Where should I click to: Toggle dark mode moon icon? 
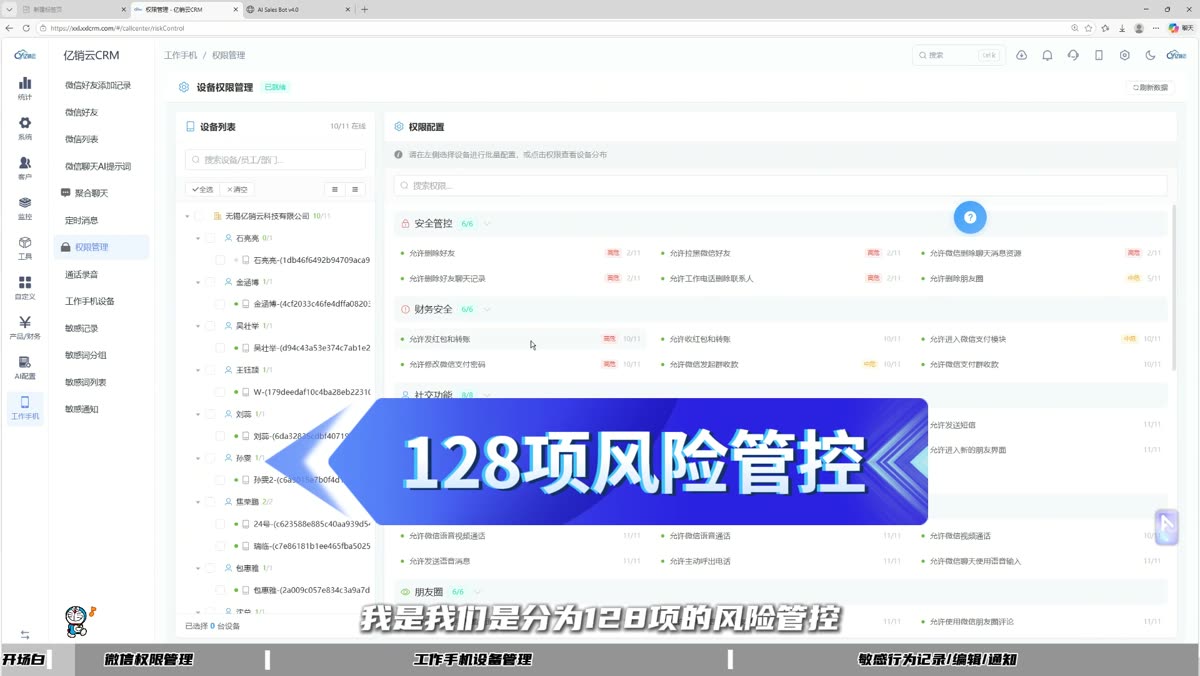[x=1151, y=55]
